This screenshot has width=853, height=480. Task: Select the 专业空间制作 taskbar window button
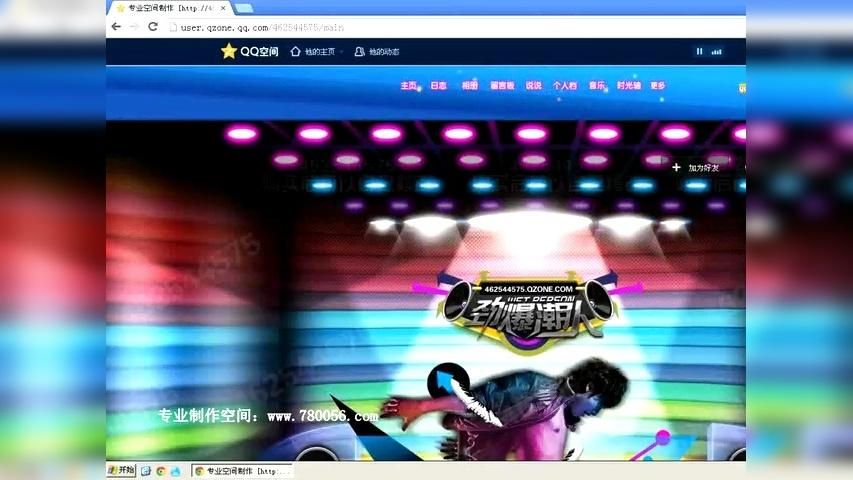point(243,471)
